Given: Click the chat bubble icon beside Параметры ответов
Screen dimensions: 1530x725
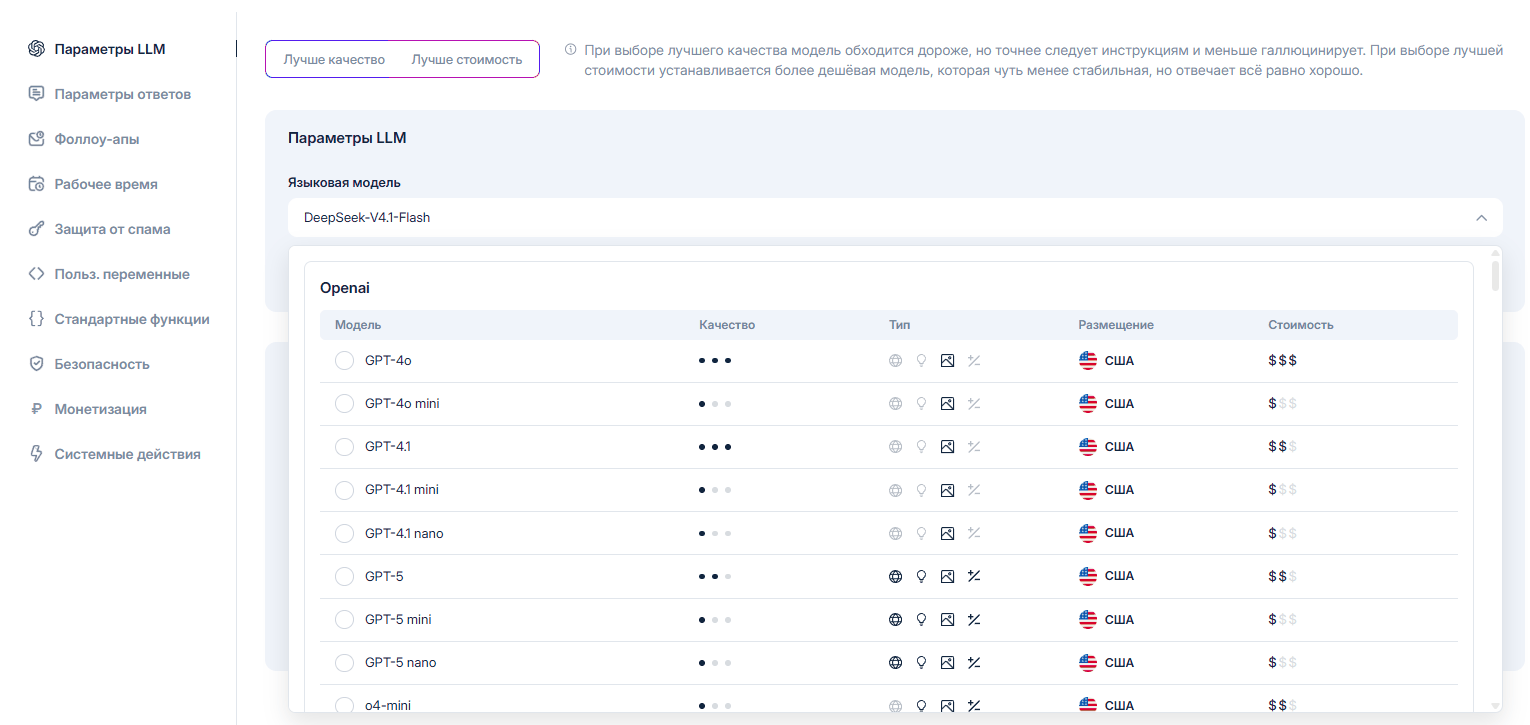Looking at the screenshot, I should 36,94.
